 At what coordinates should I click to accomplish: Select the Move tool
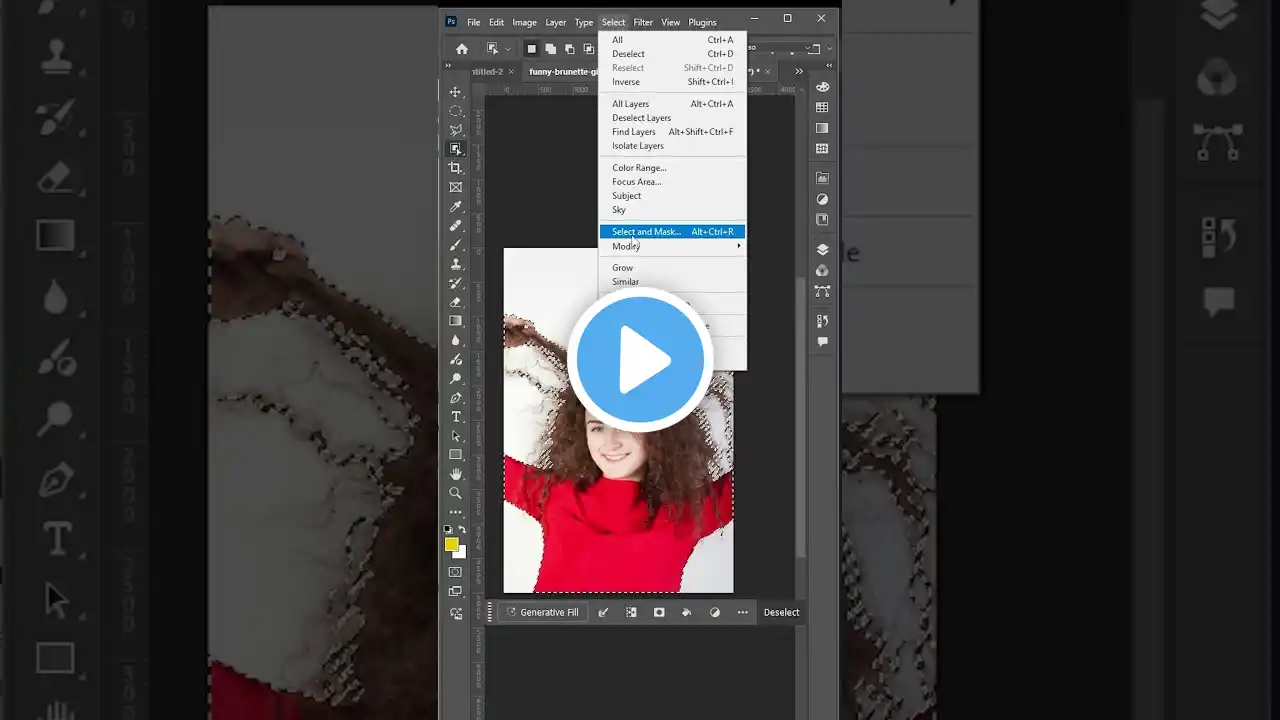pyautogui.click(x=456, y=92)
